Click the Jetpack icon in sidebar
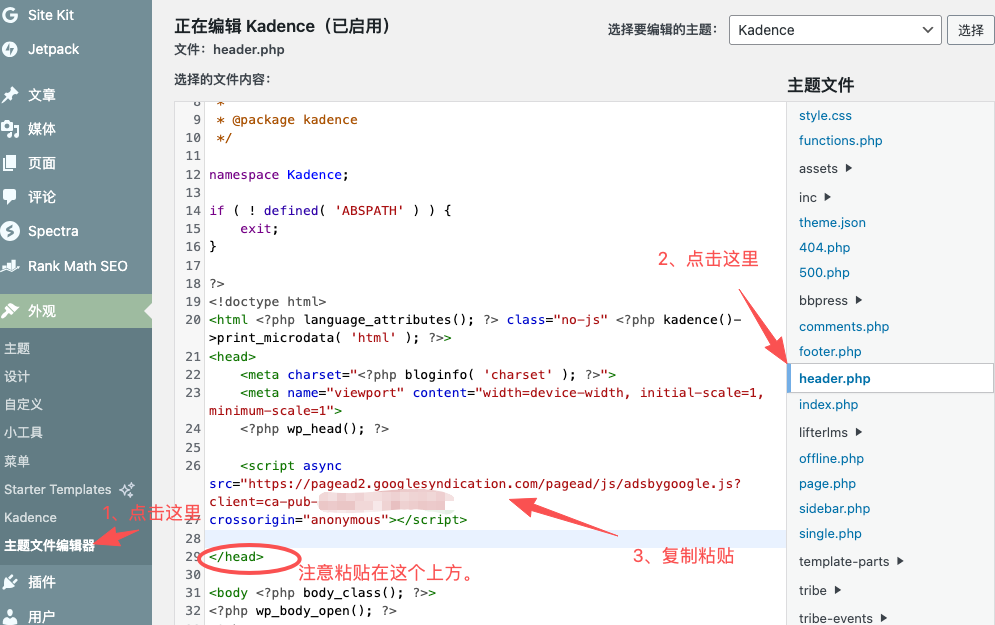Screen dimensions: 995x625 11,49
